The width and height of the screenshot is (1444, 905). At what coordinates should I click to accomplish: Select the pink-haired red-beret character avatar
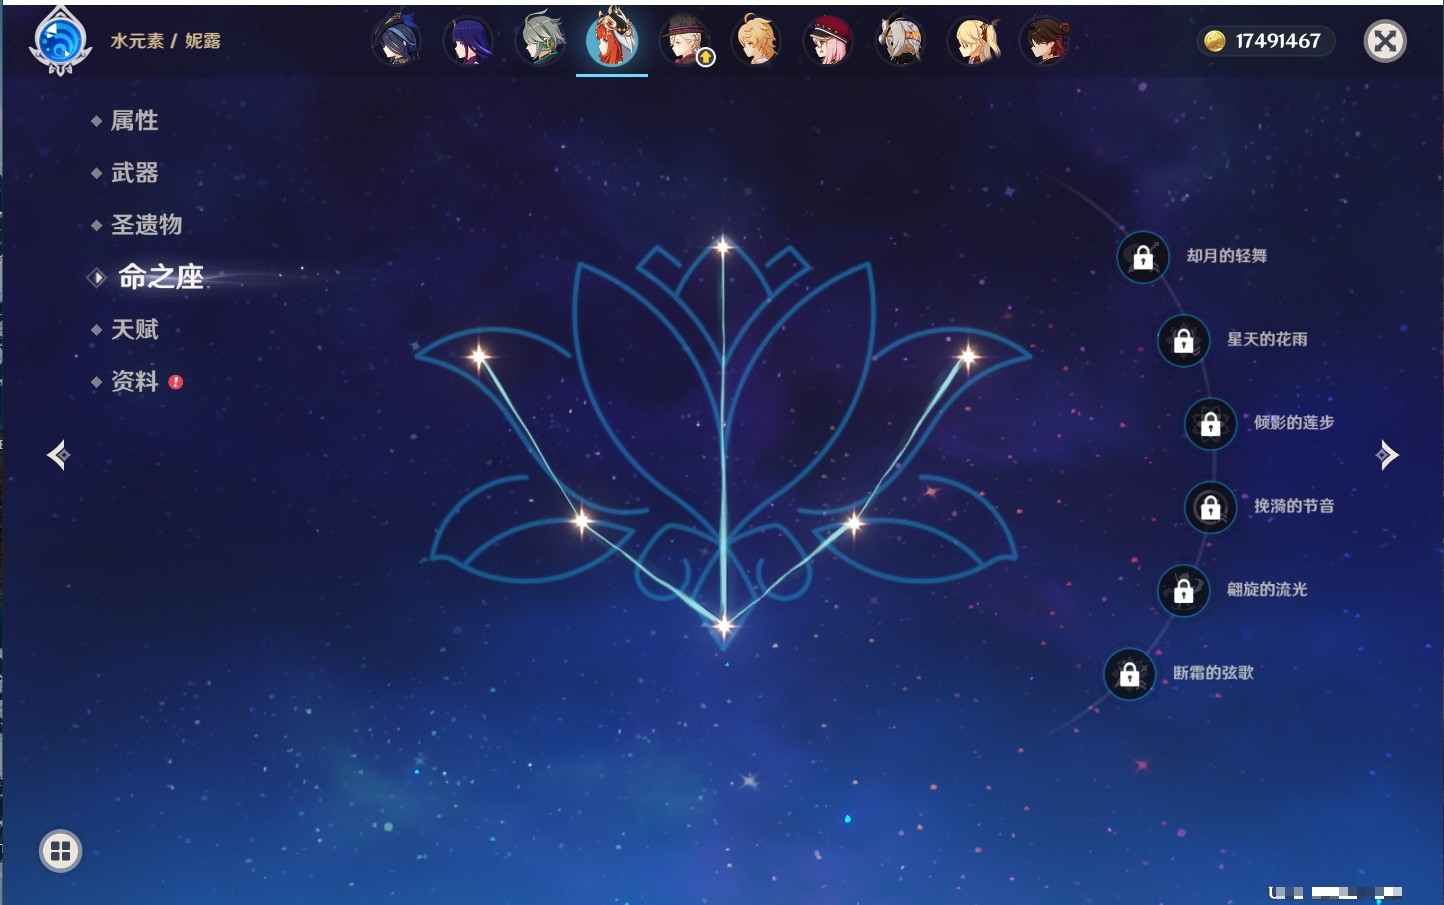coord(829,40)
